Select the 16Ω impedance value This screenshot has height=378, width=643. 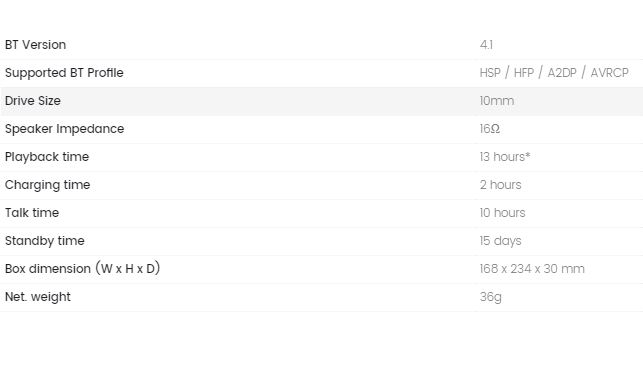(490, 129)
